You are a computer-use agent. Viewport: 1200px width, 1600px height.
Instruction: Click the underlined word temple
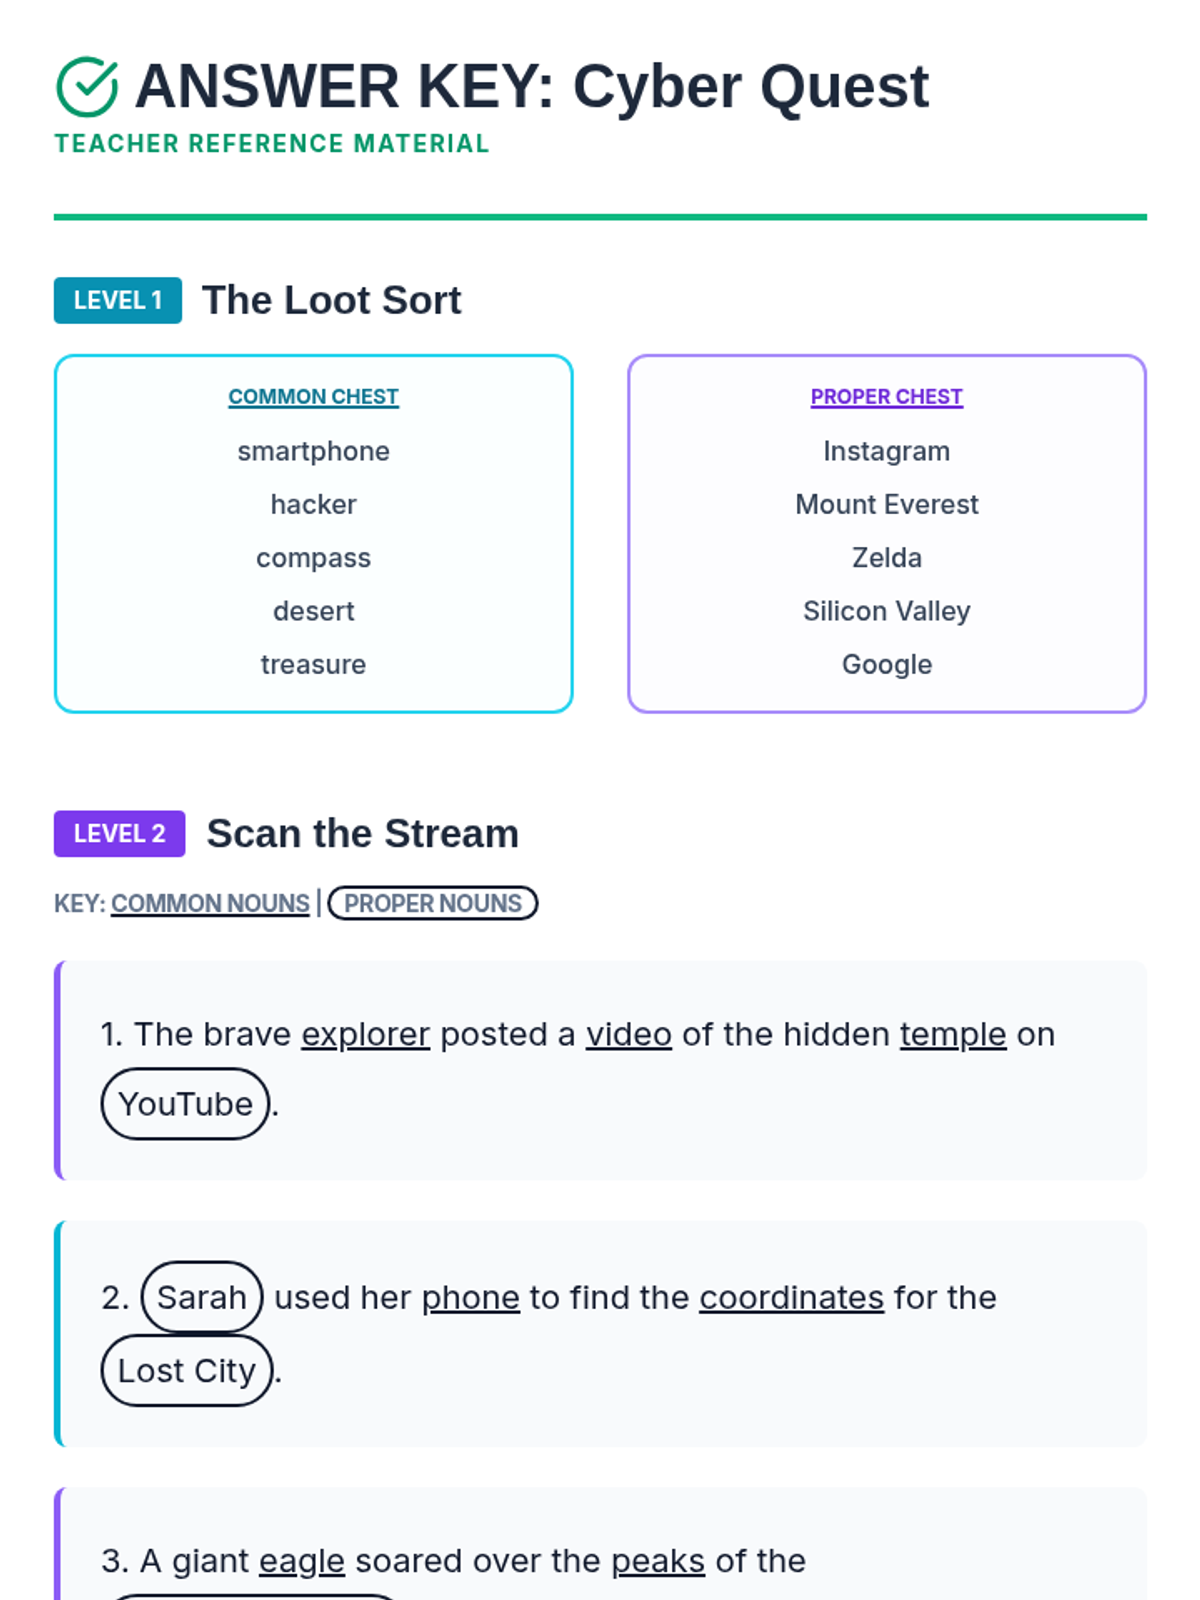[953, 1034]
